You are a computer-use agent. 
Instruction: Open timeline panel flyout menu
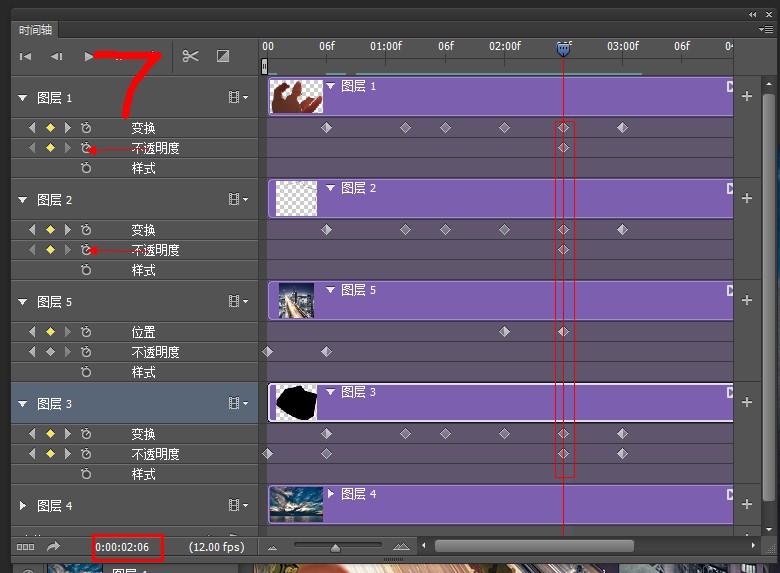coord(766,30)
